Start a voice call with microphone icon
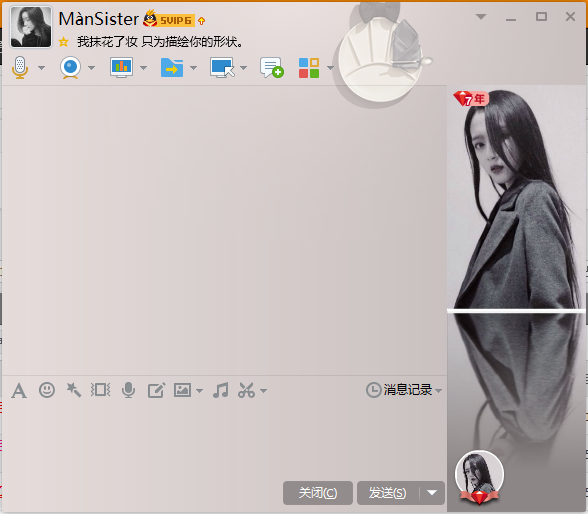588x514 pixels. [x=20, y=67]
